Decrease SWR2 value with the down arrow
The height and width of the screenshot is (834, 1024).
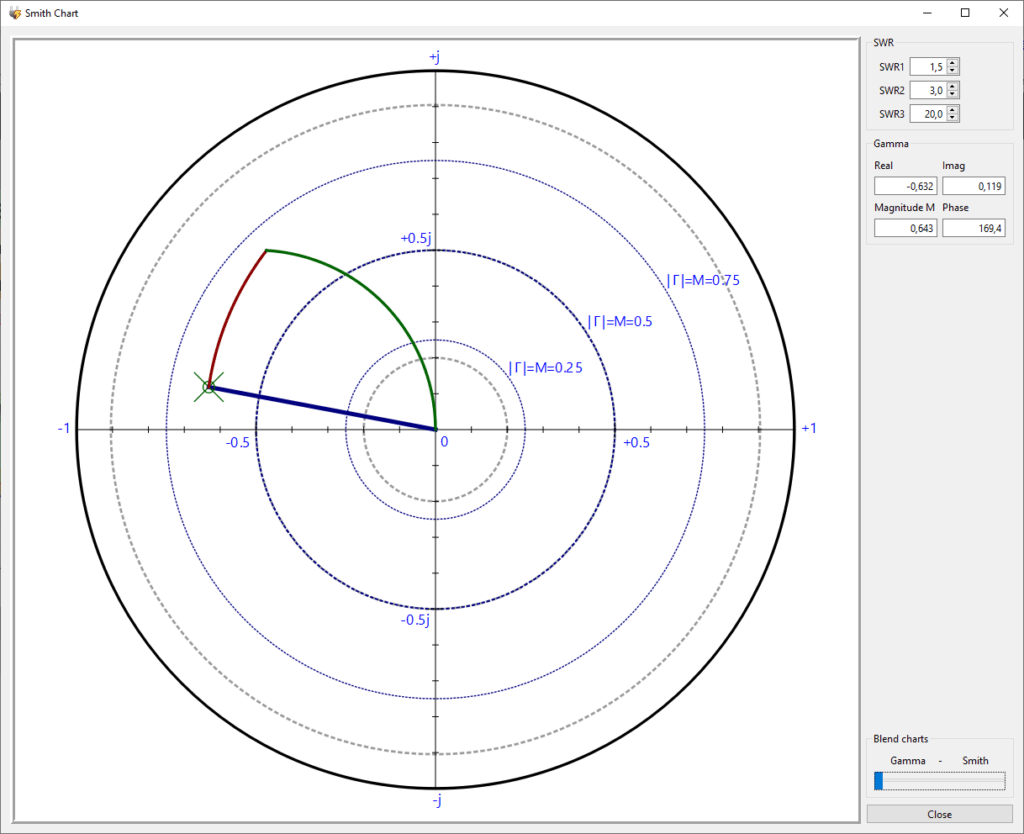coord(953,94)
